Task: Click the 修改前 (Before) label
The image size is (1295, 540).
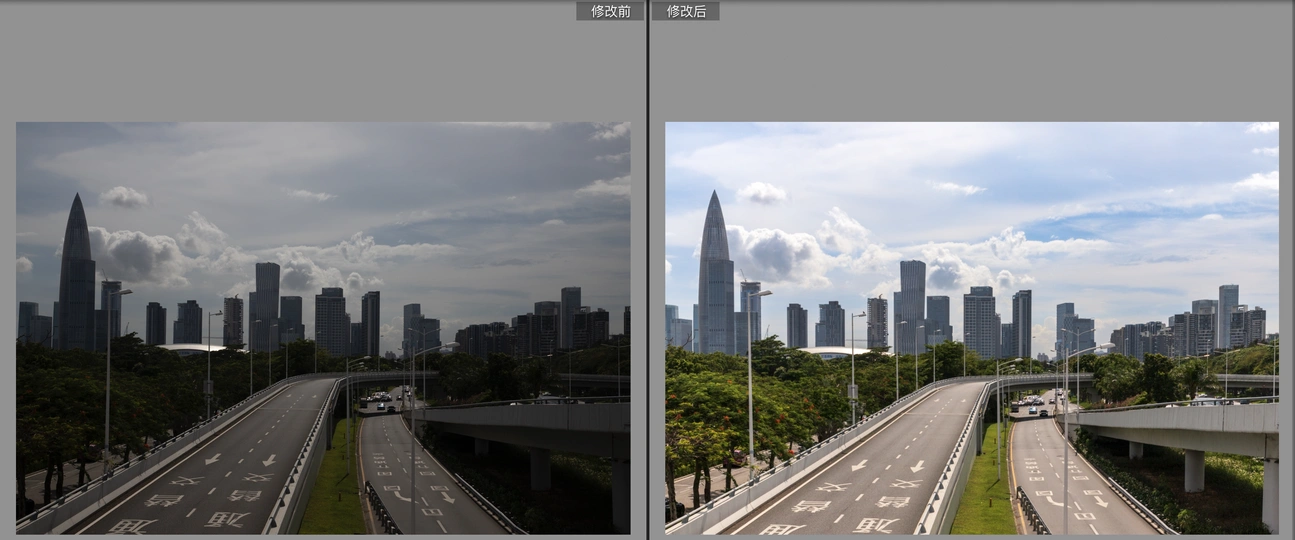Action: tap(610, 11)
